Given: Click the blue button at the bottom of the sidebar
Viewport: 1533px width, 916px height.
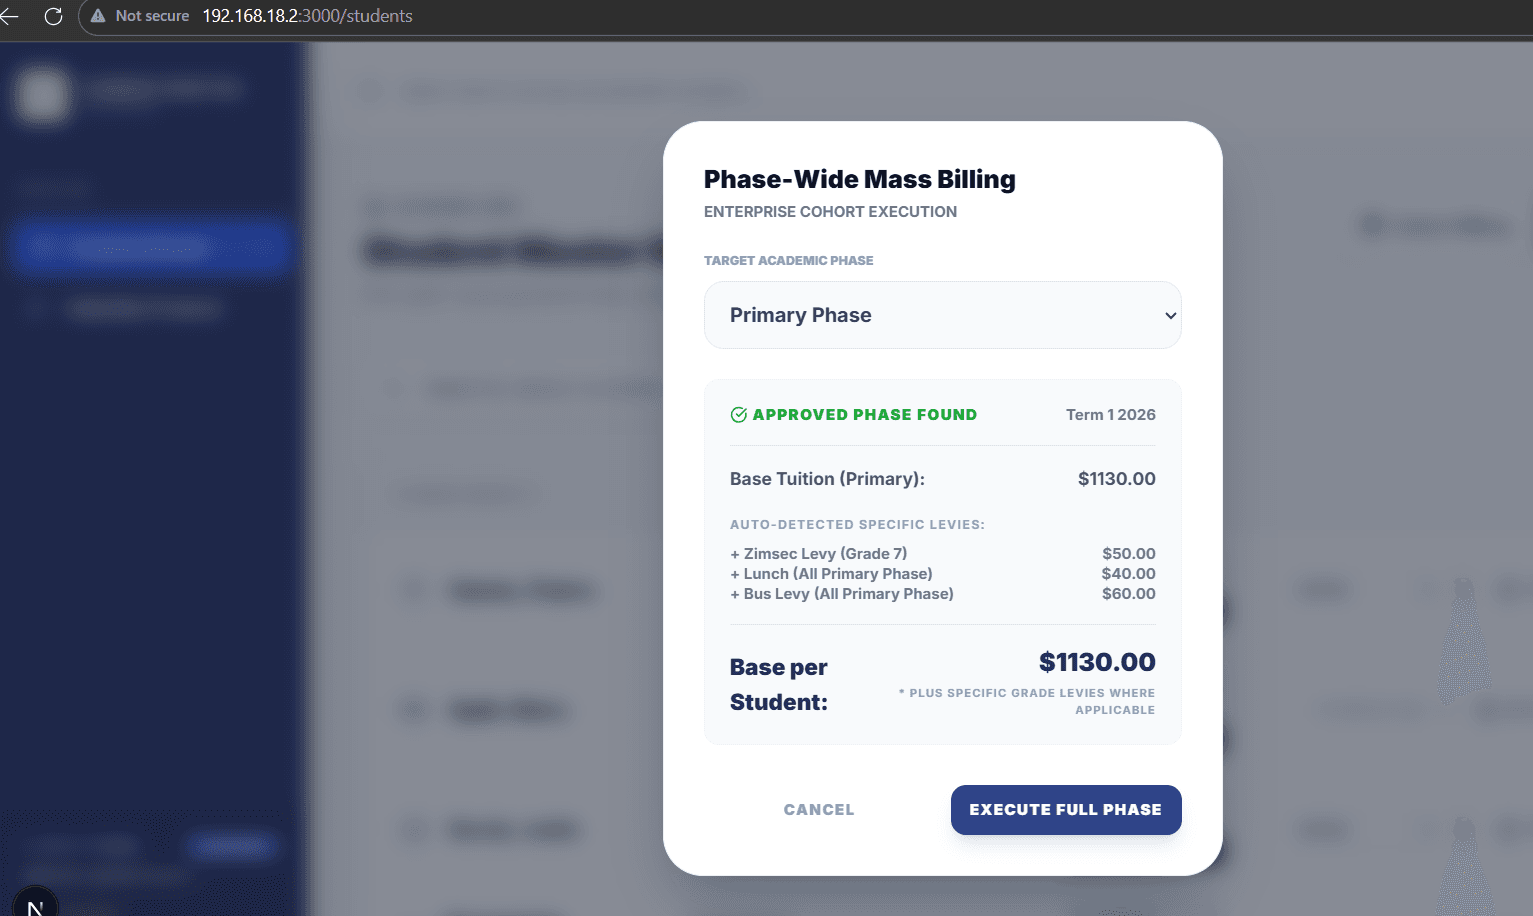Looking at the screenshot, I should pos(233,845).
